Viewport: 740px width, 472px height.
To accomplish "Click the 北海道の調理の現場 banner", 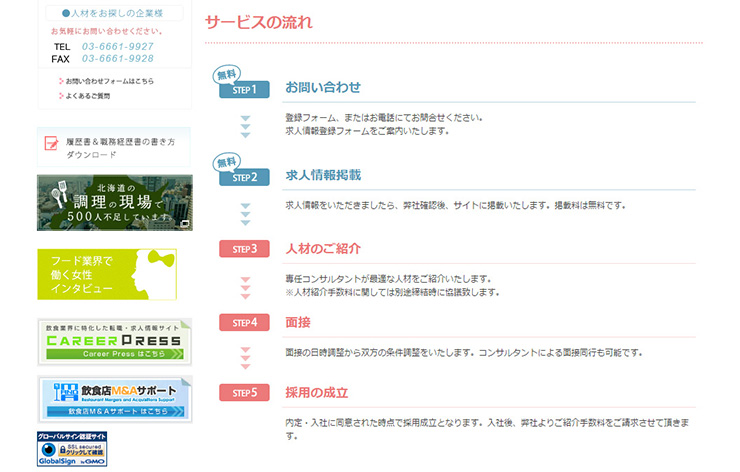I will tap(113, 203).
